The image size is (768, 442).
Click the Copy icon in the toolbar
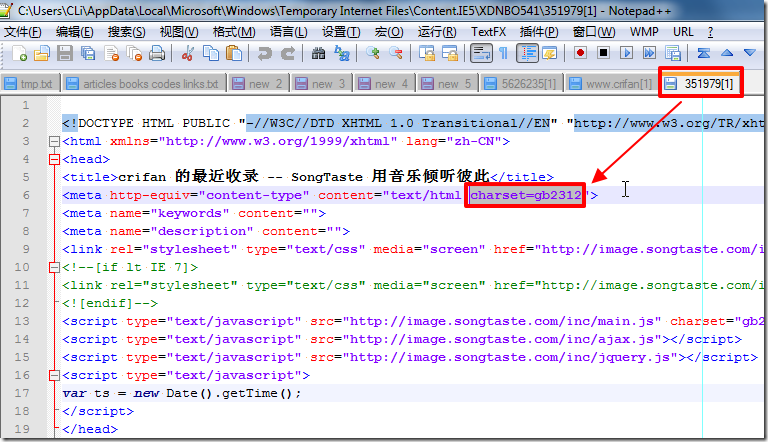coord(211,53)
